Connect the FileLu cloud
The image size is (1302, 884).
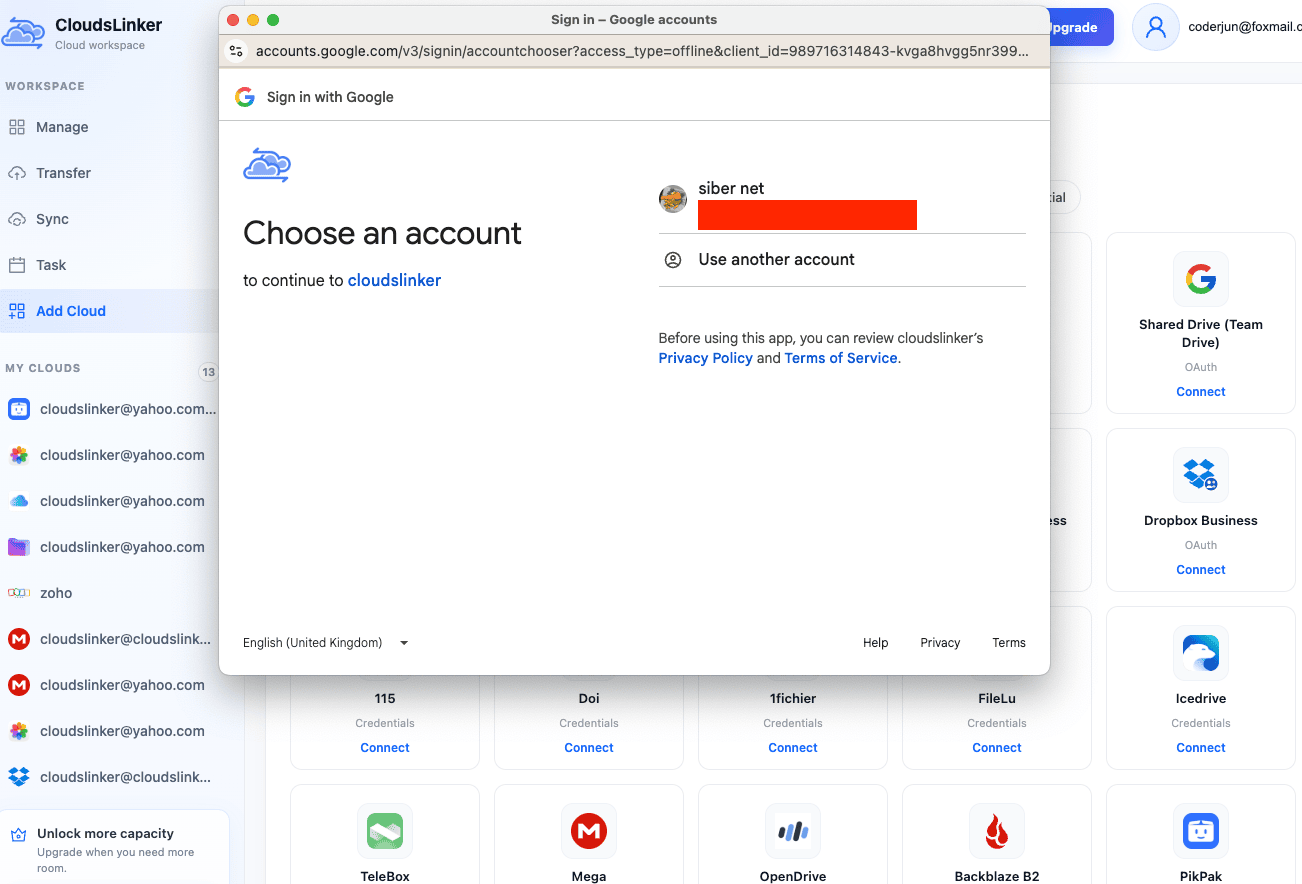pos(997,748)
